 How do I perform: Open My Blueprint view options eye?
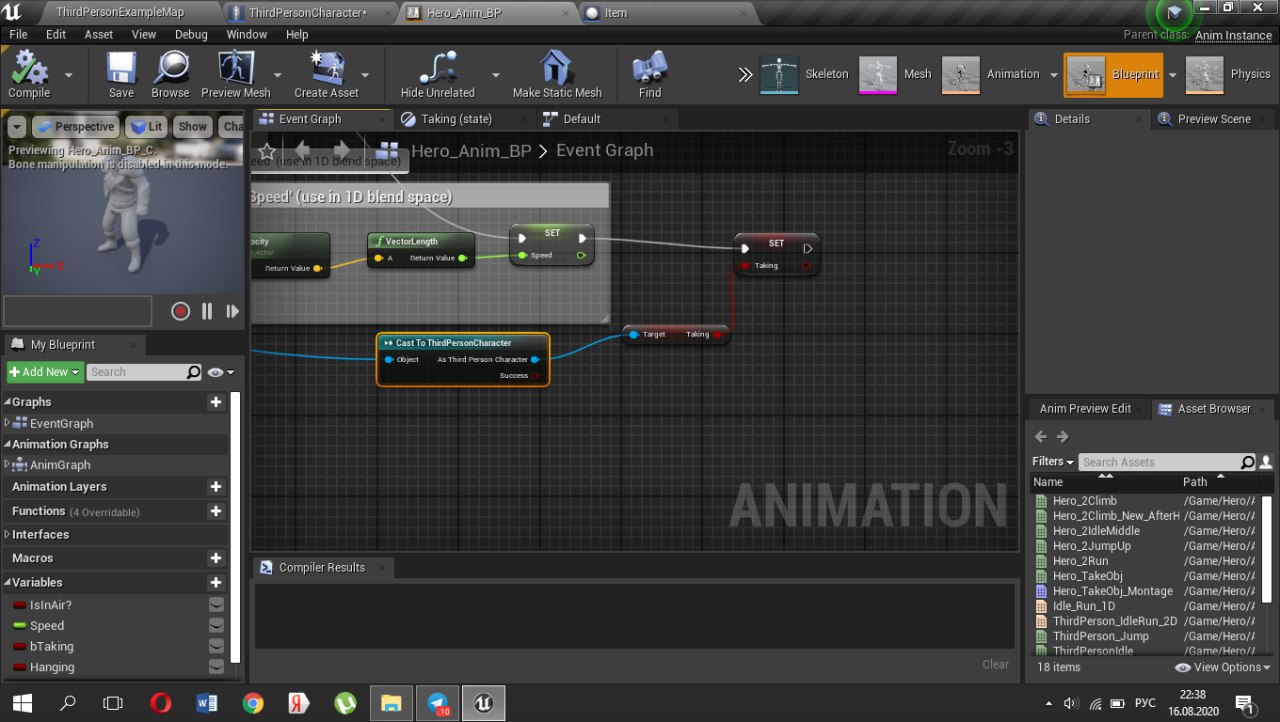tap(220, 372)
